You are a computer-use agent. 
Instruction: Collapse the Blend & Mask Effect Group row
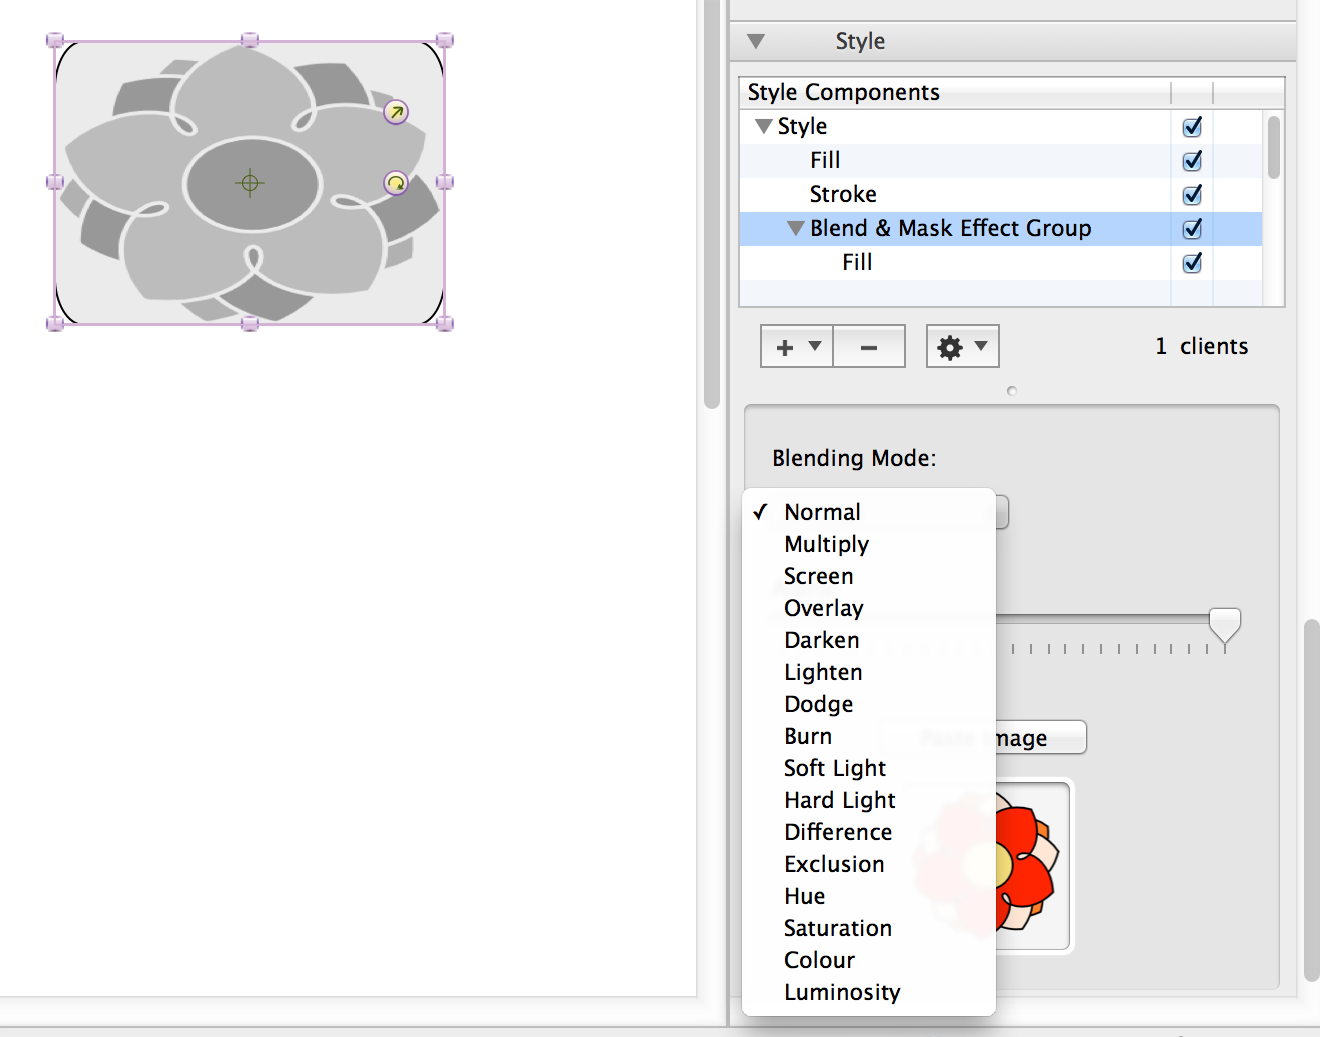point(796,229)
